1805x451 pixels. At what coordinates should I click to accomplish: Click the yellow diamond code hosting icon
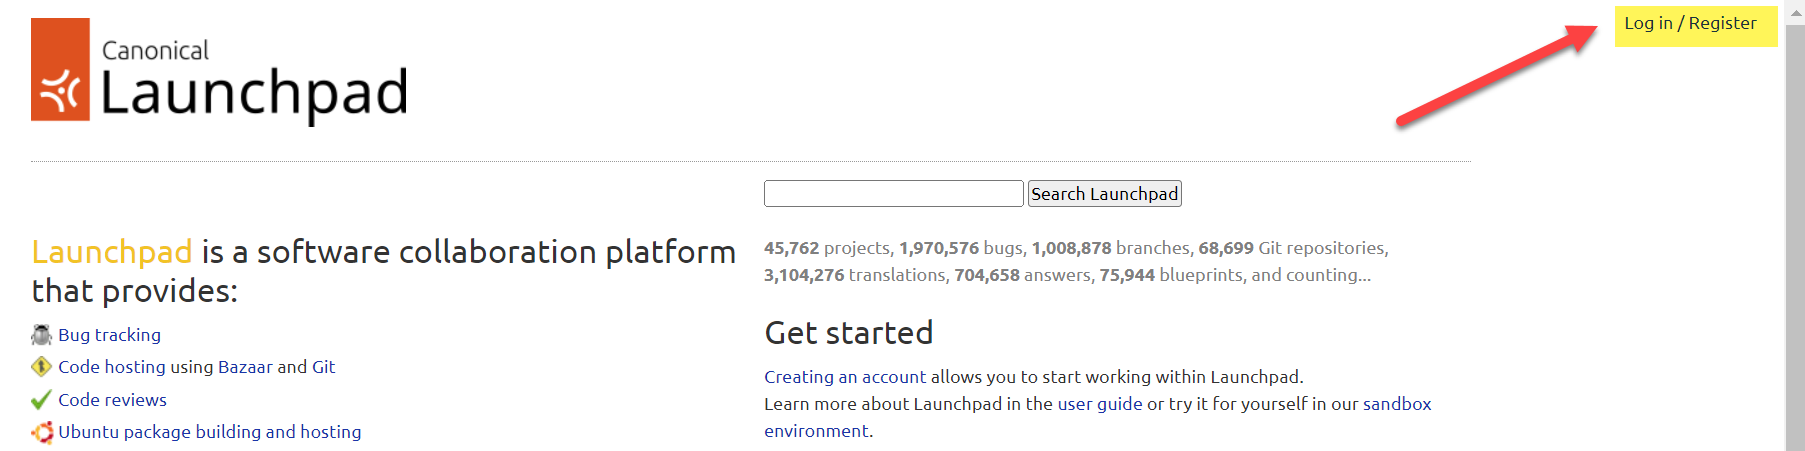tap(41, 367)
